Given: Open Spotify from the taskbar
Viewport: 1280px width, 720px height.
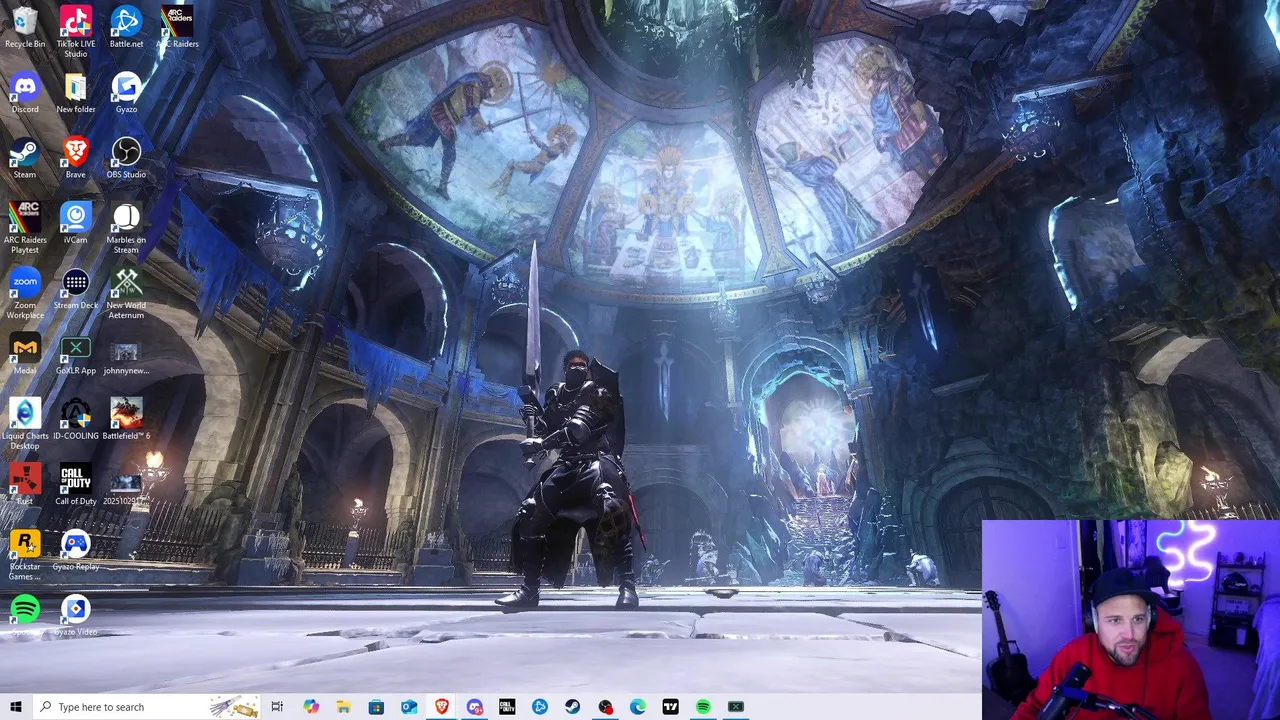Looking at the screenshot, I should pyautogui.click(x=703, y=707).
